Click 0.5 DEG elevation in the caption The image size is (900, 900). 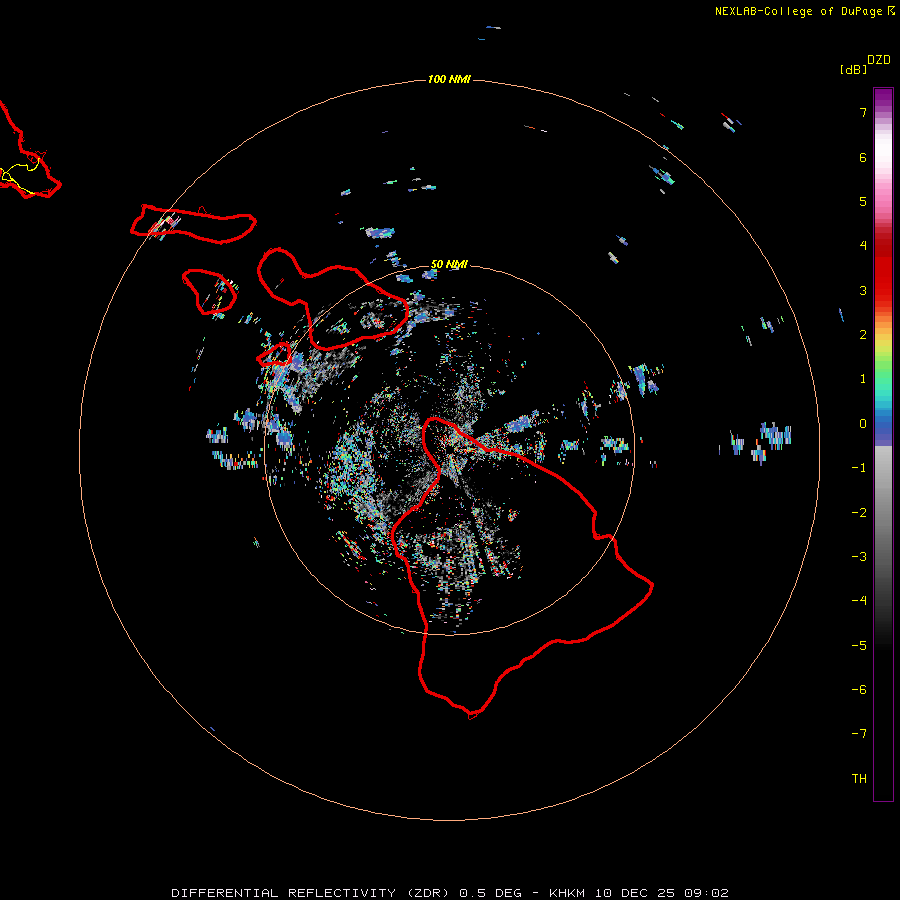coord(490,893)
